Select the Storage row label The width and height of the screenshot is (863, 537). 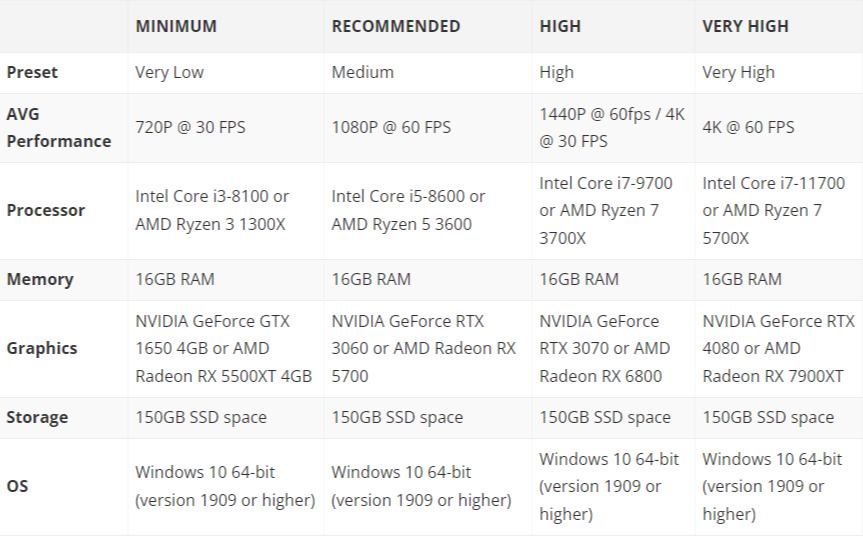[37, 417]
